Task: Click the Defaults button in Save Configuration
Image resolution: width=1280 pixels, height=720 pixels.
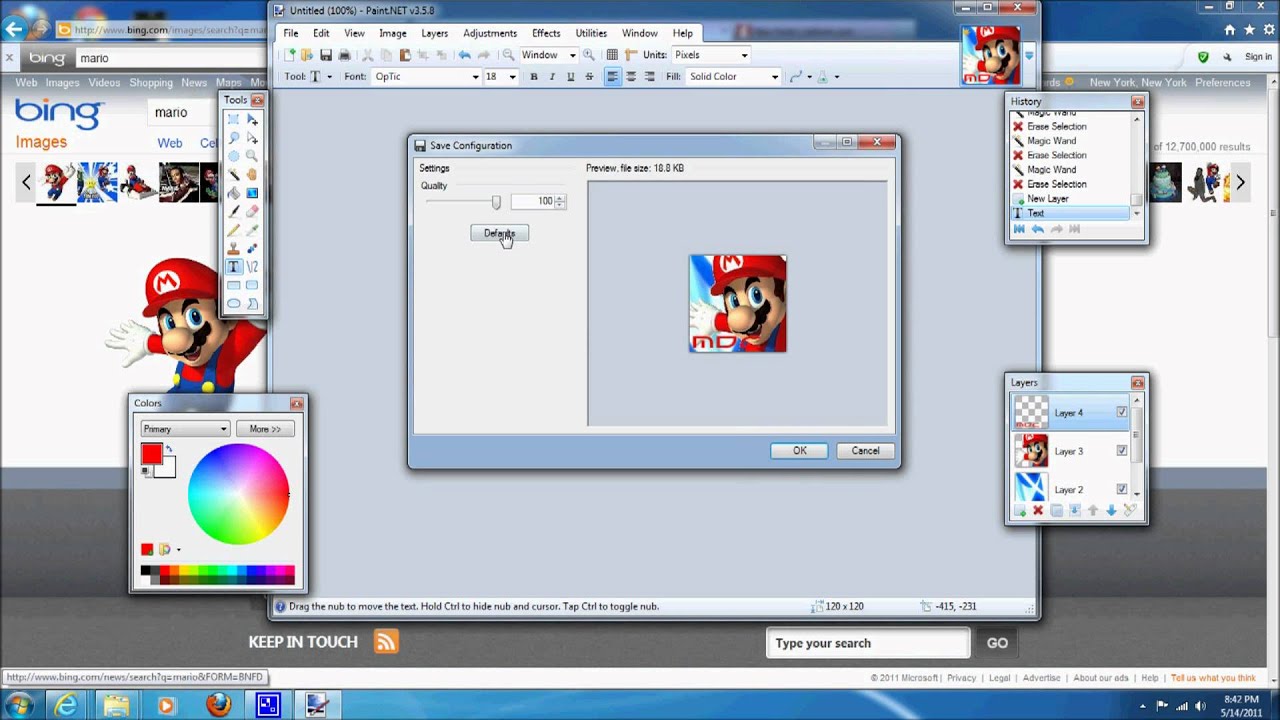Action: (x=499, y=233)
